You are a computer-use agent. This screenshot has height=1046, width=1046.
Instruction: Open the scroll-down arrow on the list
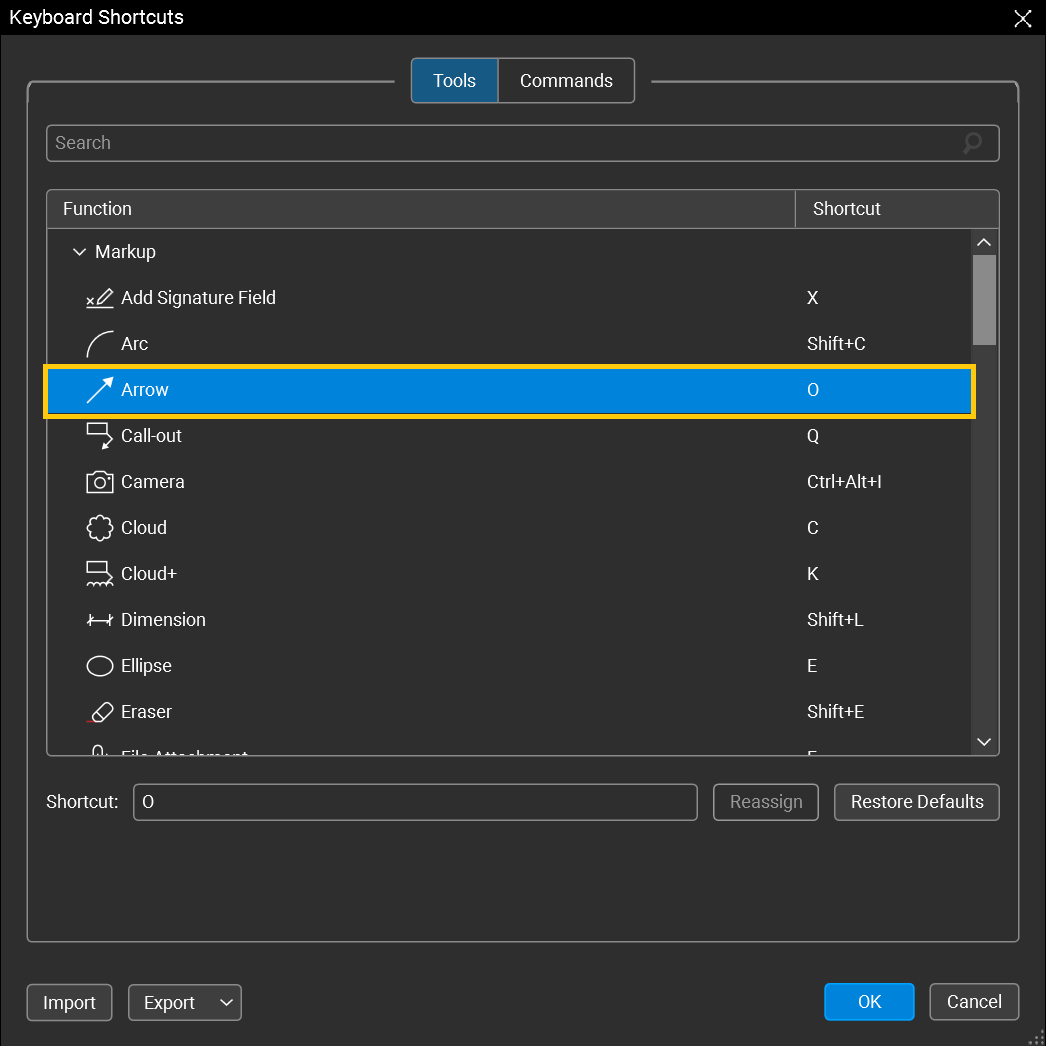point(984,742)
